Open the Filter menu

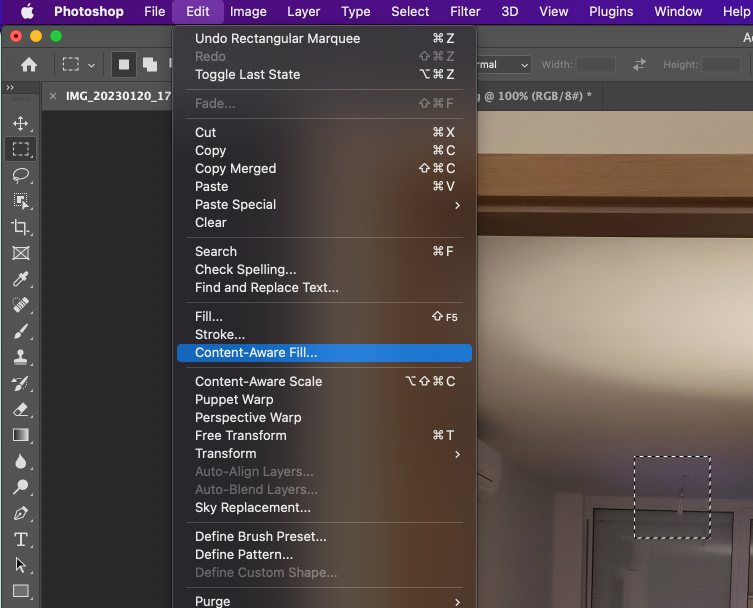pos(465,12)
